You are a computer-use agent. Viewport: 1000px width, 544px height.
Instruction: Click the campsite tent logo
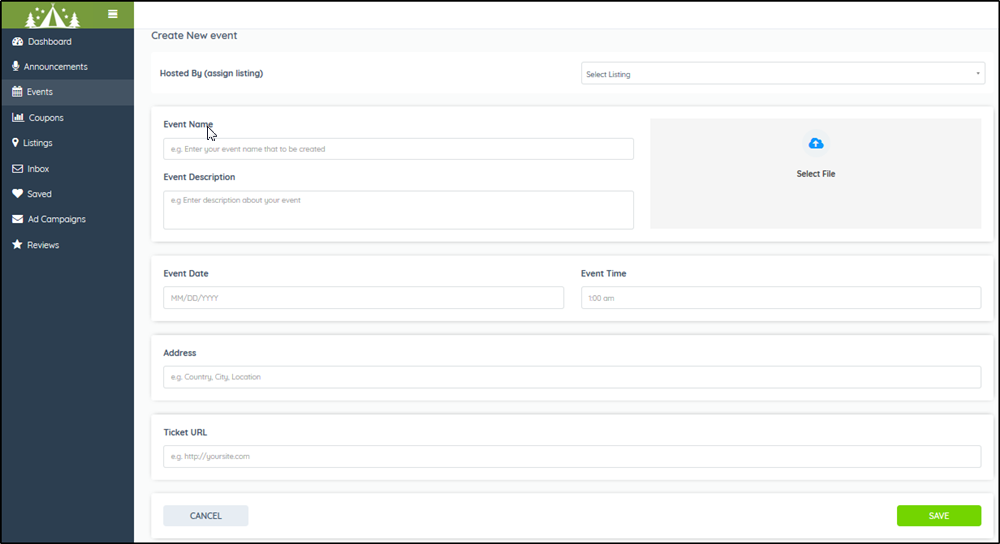[x=52, y=15]
